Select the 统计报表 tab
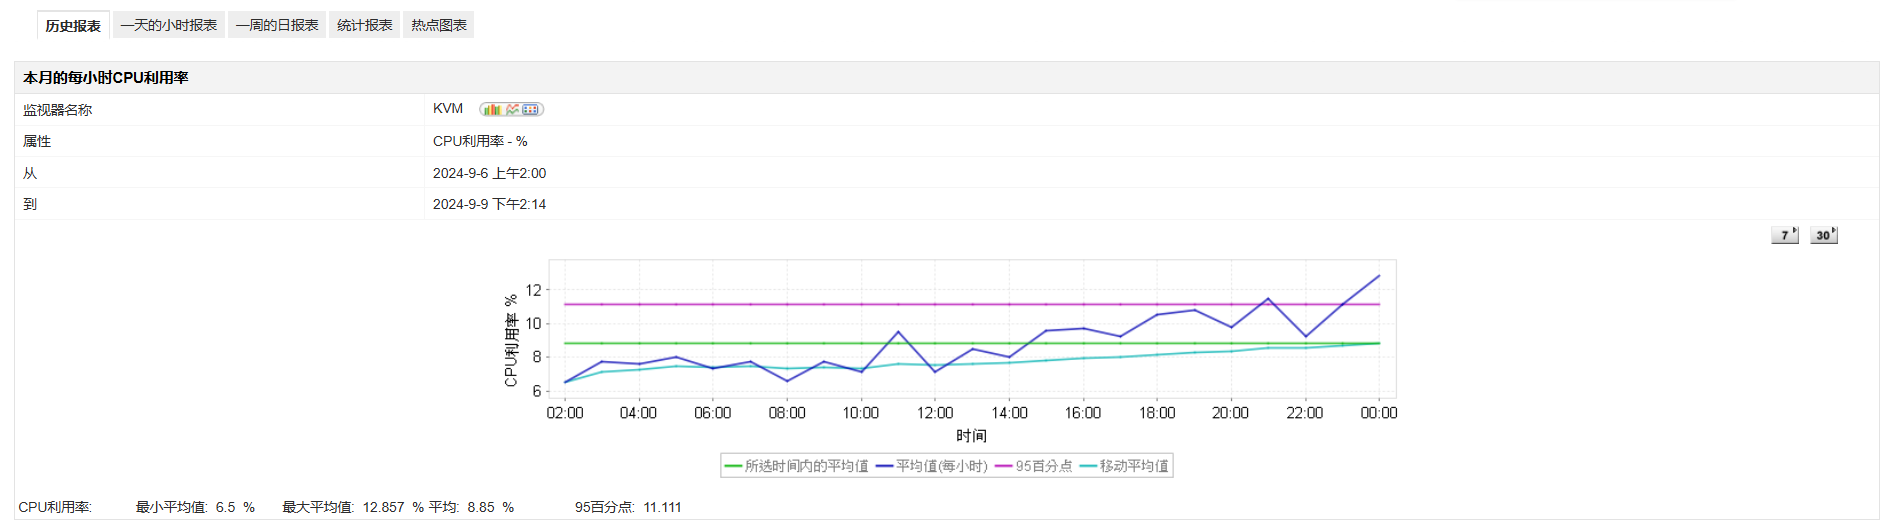Viewport: 1891px width, 526px height. point(365,25)
